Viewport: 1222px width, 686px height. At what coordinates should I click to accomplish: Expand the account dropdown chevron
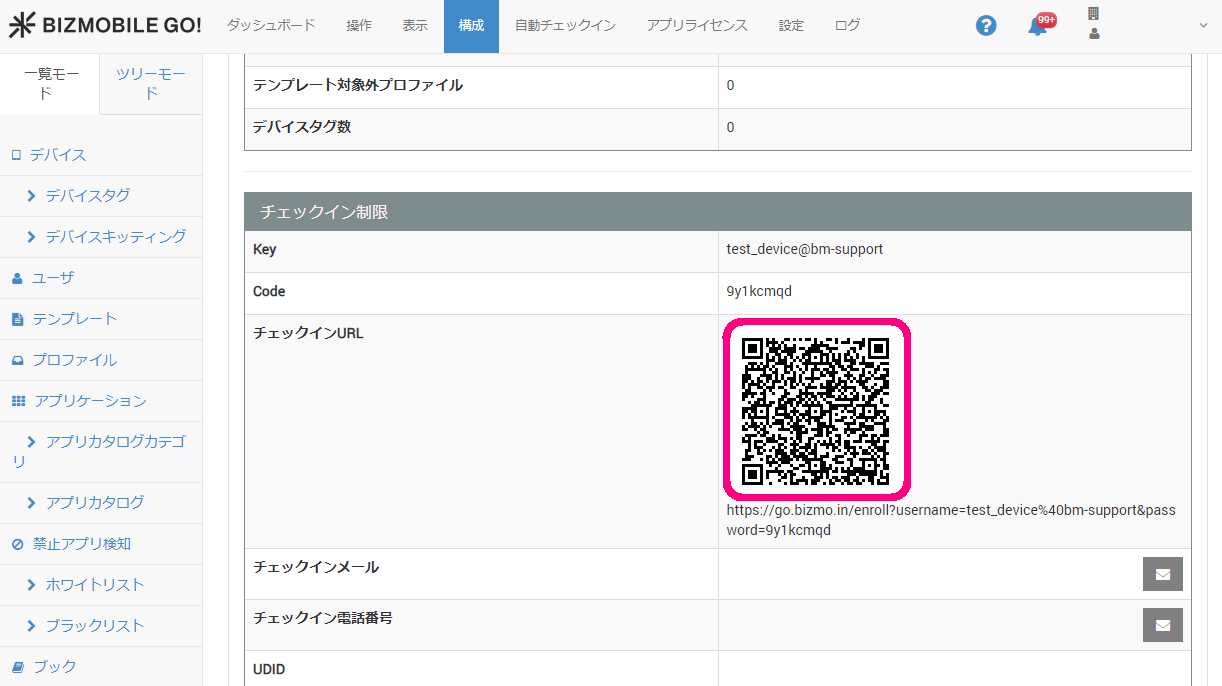click(1203, 26)
